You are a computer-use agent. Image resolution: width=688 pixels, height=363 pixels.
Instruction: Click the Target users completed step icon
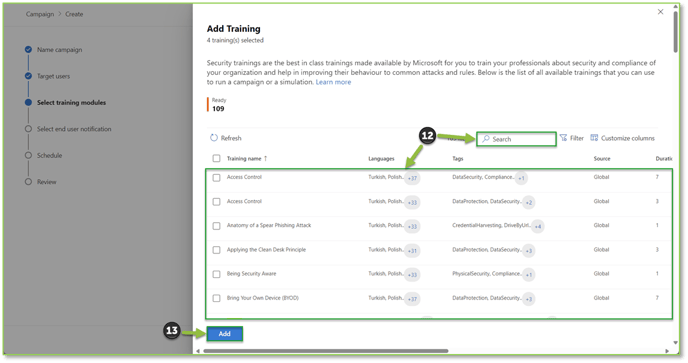(x=29, y=76)
